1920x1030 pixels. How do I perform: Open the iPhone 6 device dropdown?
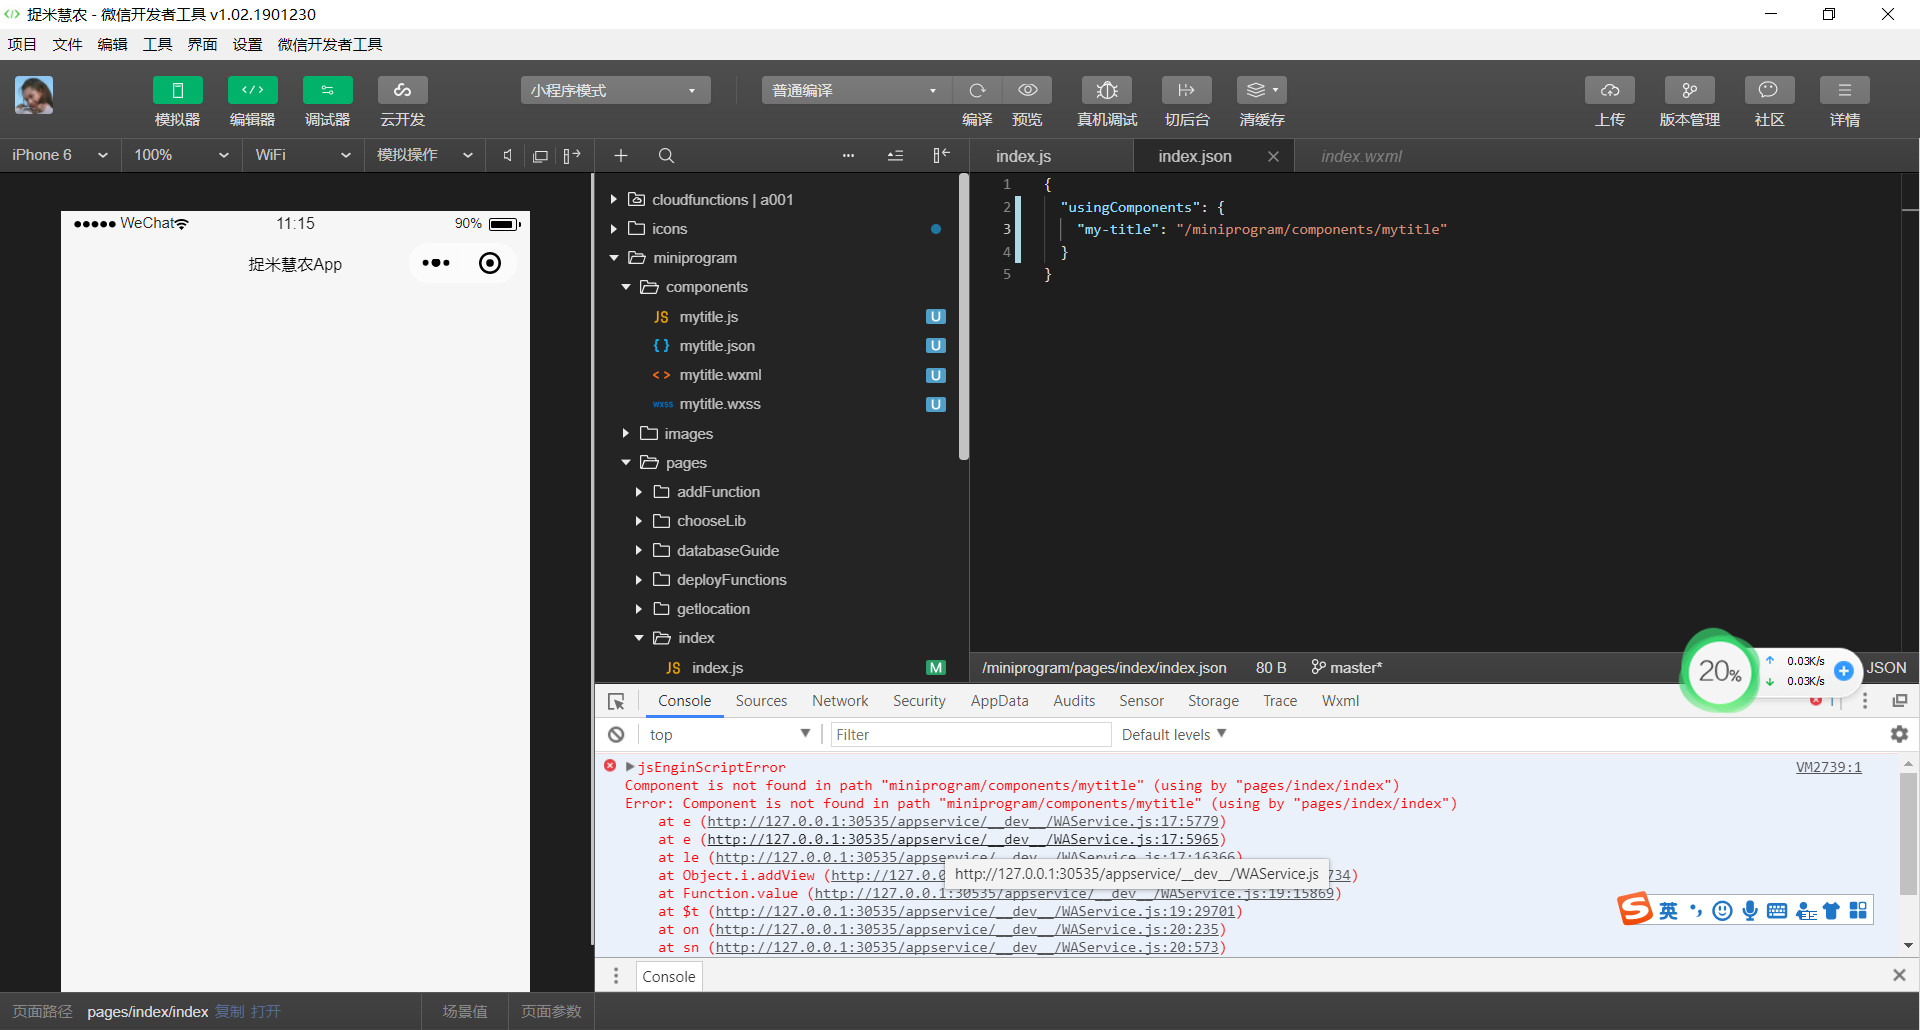pyautogui.click(x=60, y=155)
